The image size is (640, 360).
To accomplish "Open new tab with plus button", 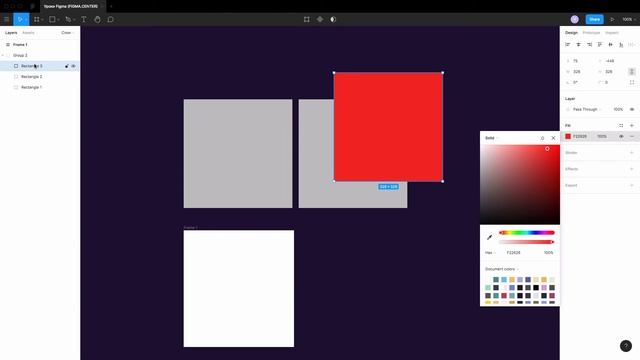I will tap(111, 7).
